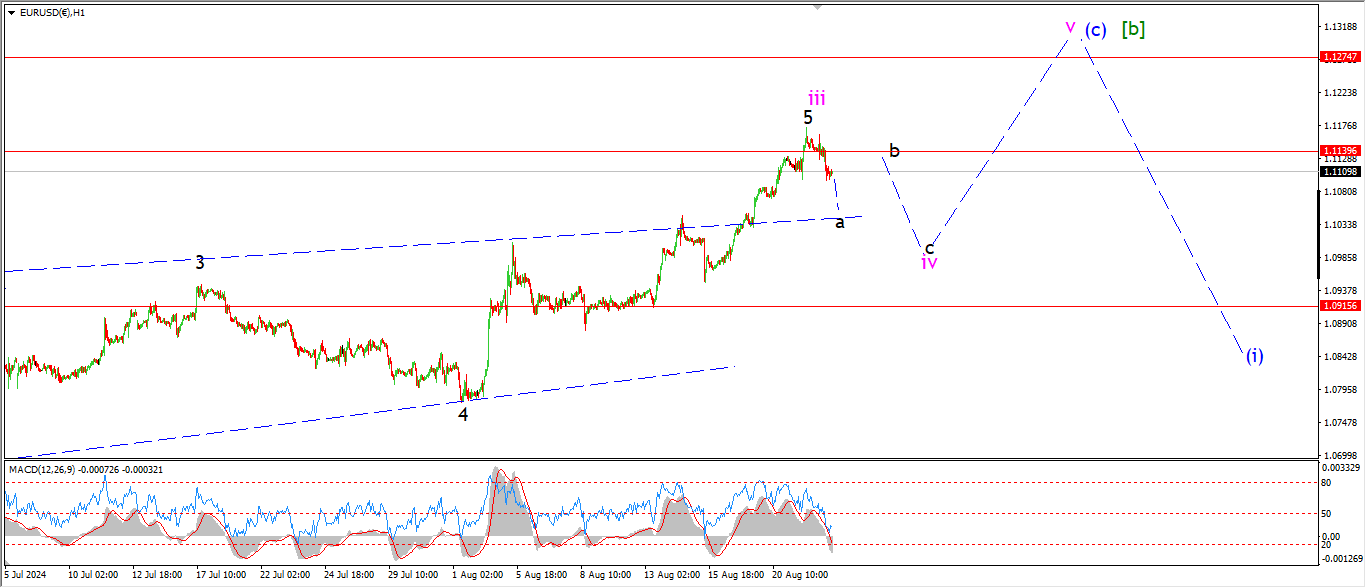
Task: Click the blue '(i)' wave label
Action: point(1254,355)
